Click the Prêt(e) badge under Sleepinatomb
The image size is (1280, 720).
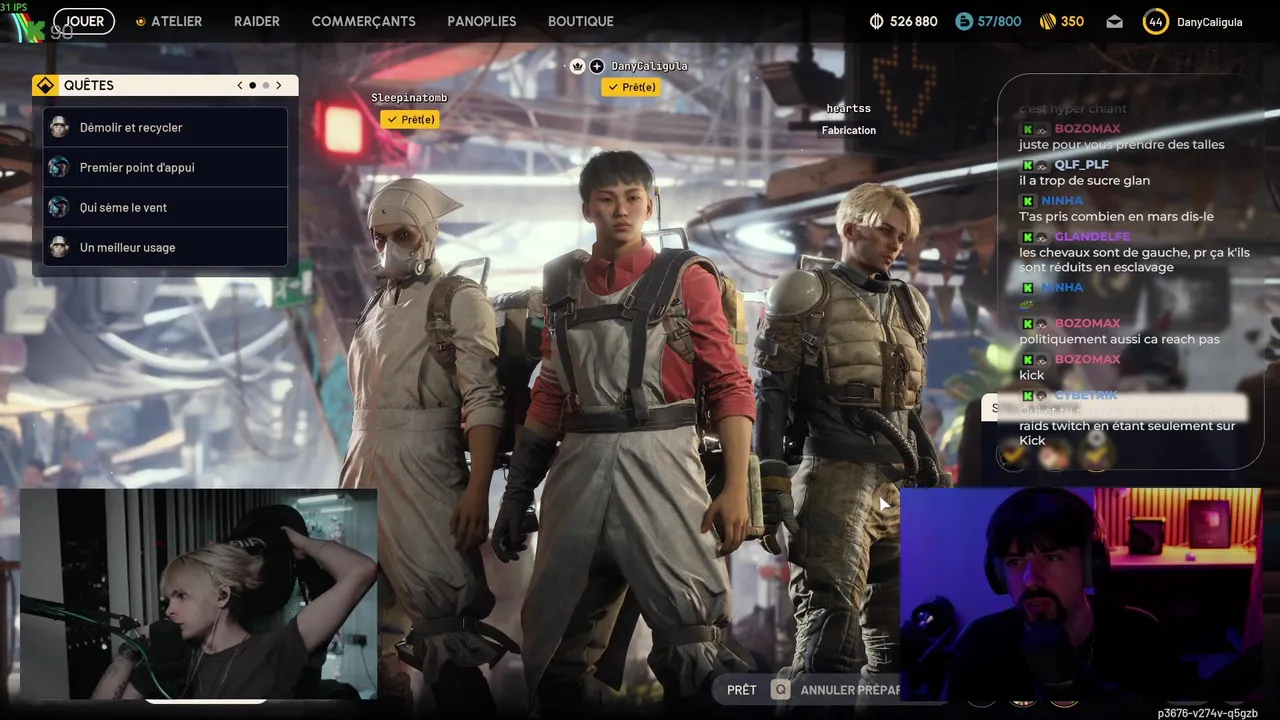tap(410, 119)
